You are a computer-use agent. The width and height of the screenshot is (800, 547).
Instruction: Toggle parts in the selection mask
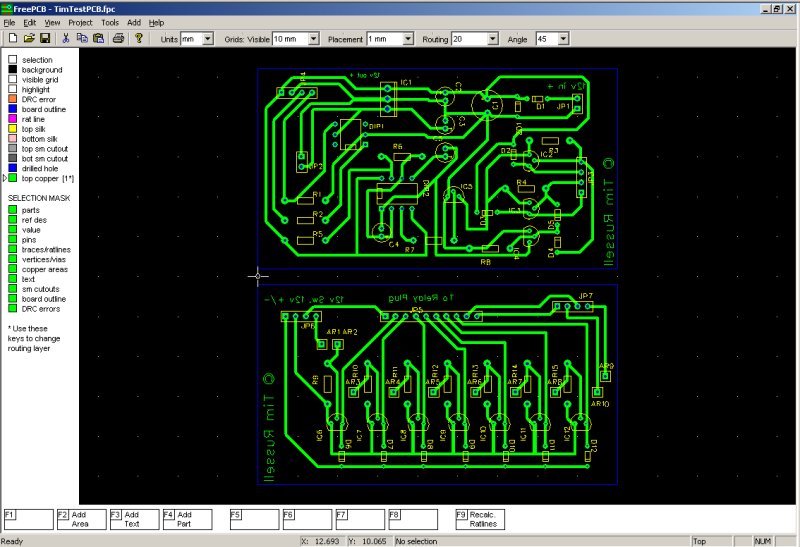click(13, 210)
